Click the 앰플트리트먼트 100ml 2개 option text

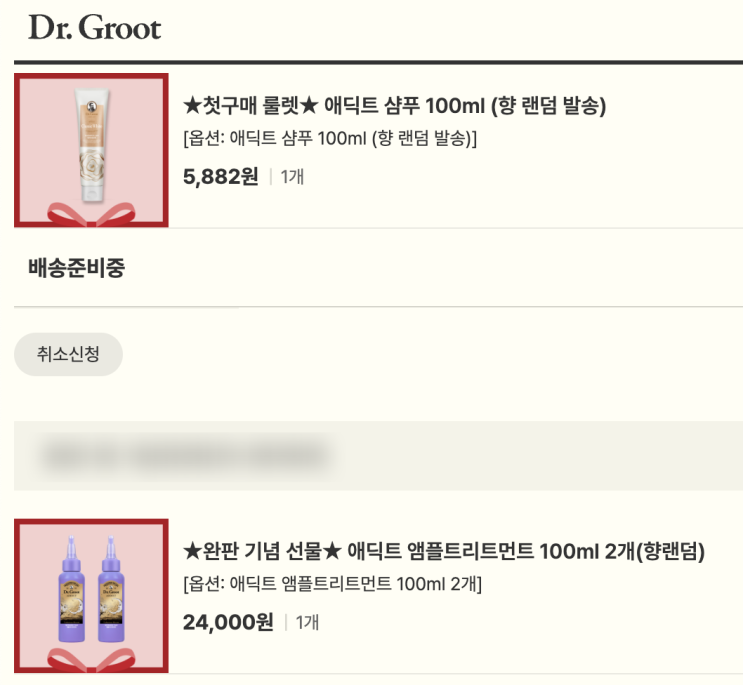(x=332, y=584)
